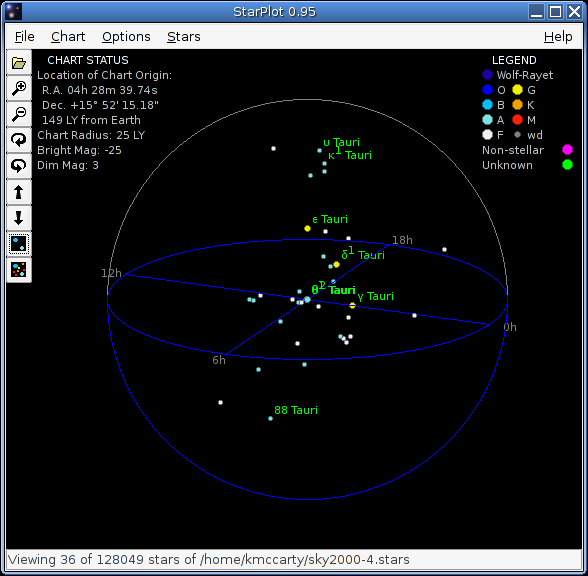Open the Help menu
Image resolution: width=588 pixels, height=576 pixels.
click(x=558, y=36)
